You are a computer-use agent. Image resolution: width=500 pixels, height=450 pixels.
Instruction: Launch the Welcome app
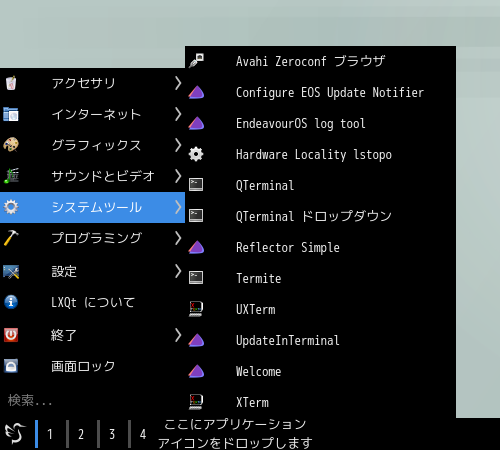coord(320,371)
